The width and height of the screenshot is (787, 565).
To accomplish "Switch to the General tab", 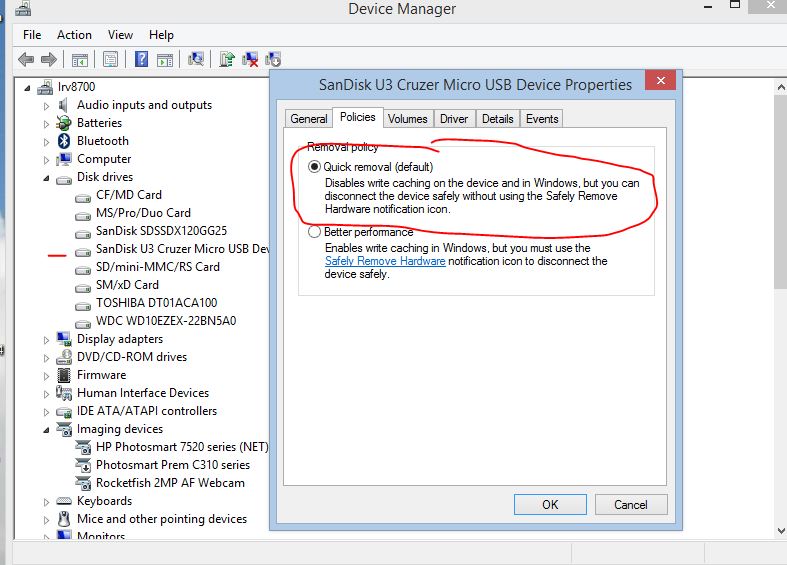I will tap(309, 119).
